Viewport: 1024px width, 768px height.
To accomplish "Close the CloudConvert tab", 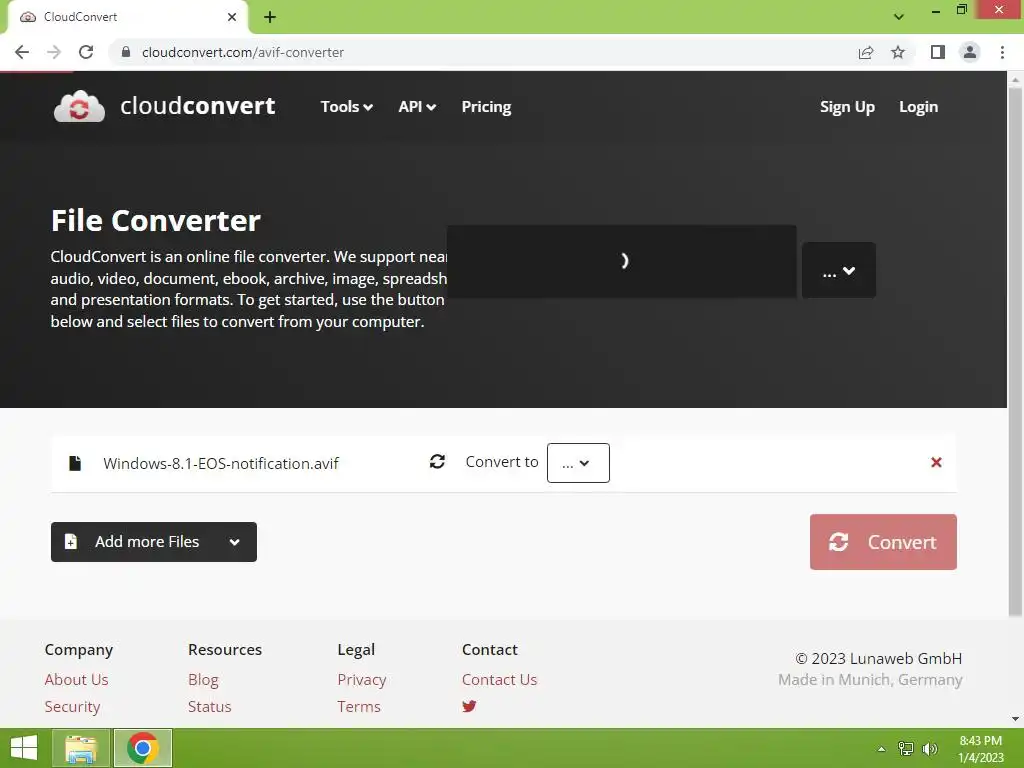I will 232,17.
